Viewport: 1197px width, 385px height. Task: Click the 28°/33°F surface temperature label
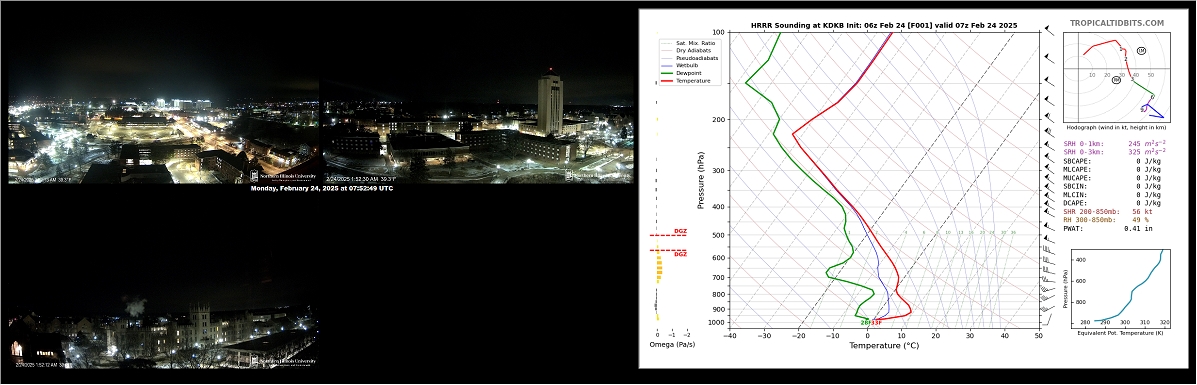[x=871, y=323]
